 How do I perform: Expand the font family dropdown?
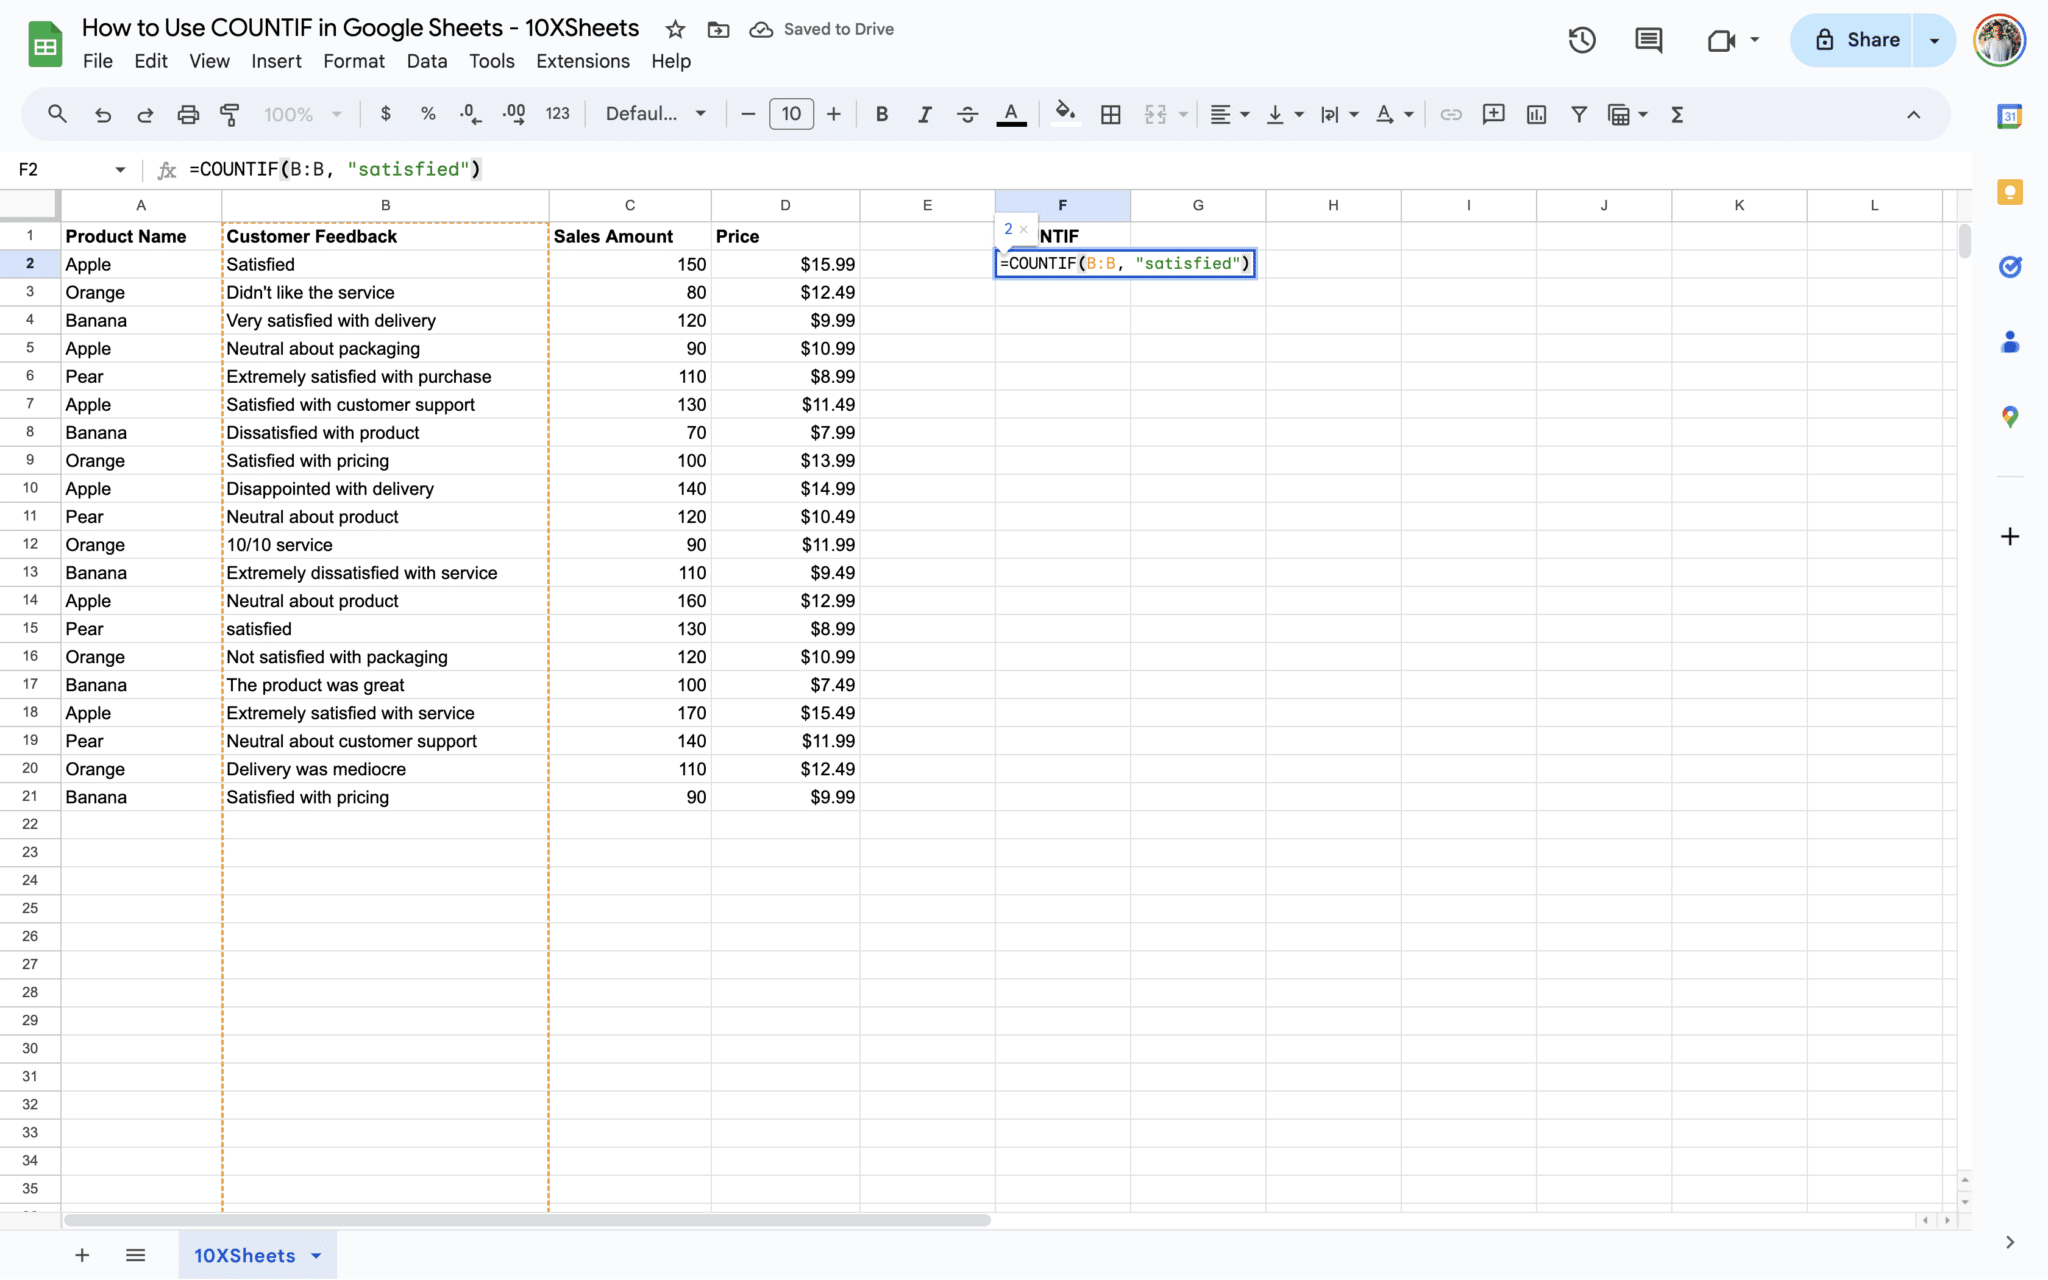656,114
